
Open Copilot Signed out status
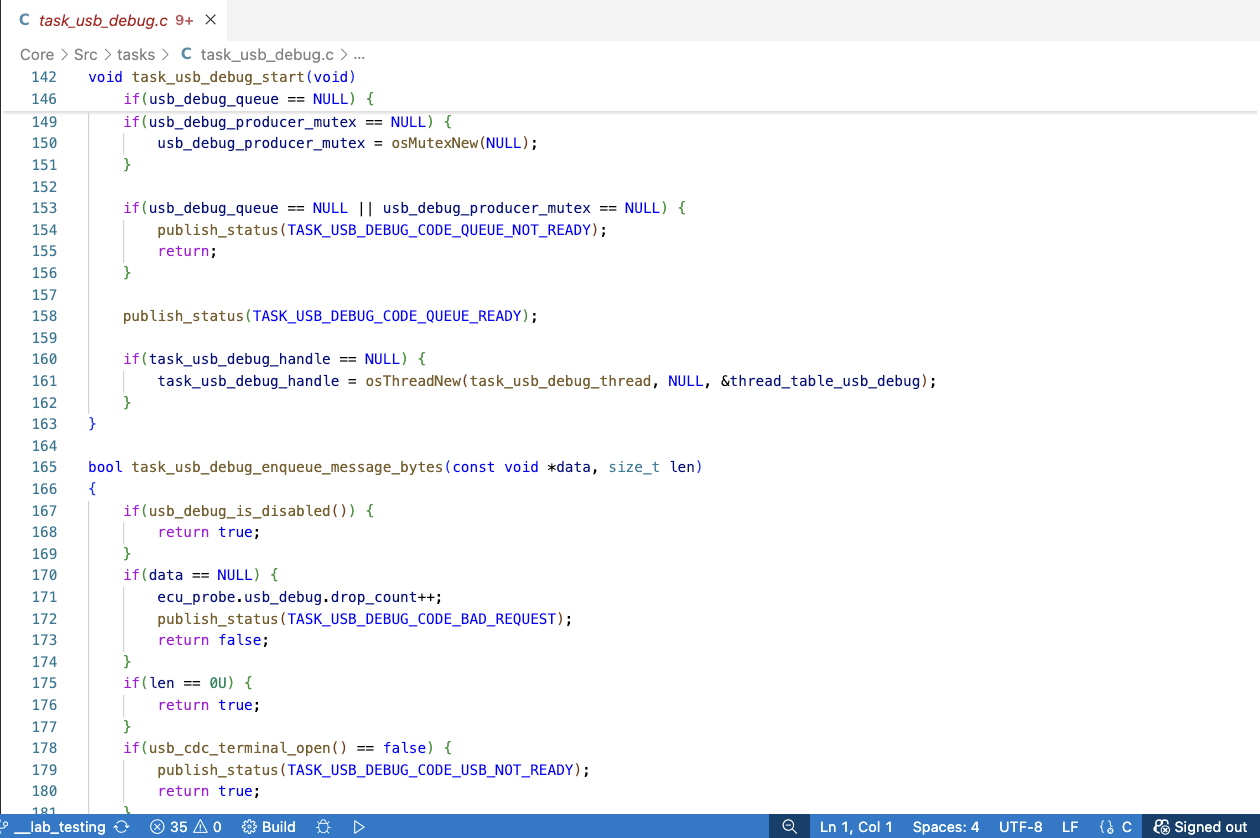coord(1201,827)
